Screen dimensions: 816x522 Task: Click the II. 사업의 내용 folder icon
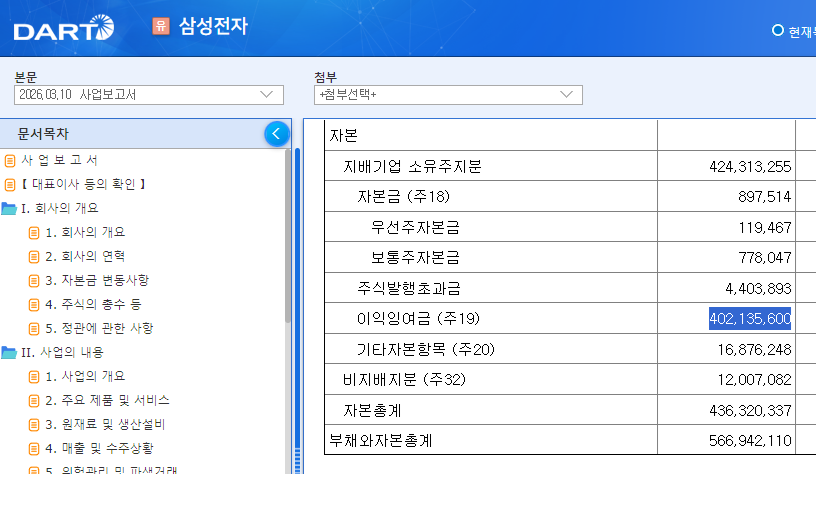(x=9, y=353)
